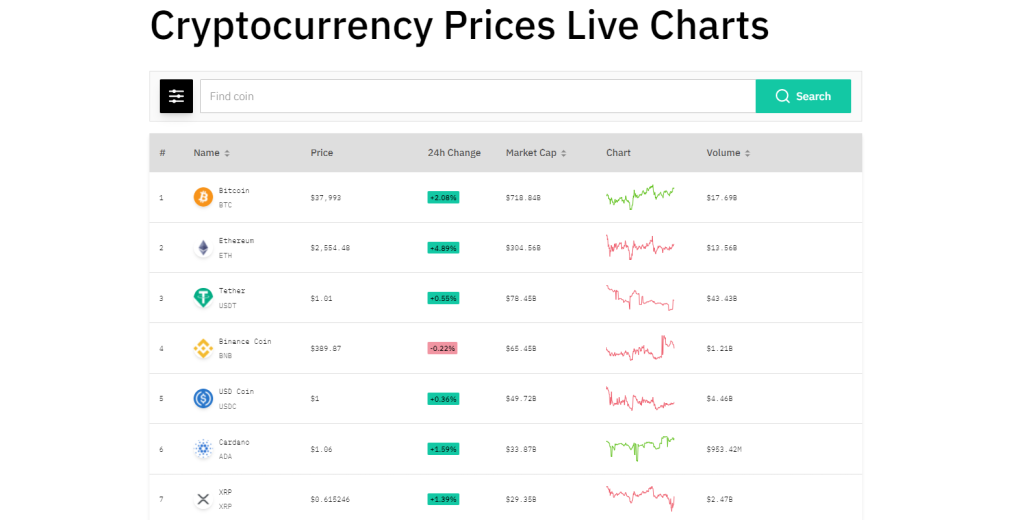The height and width of the screenshot is (520, 1024).
Task: Click the $17.69B volume value
Action: coord(722,197)
